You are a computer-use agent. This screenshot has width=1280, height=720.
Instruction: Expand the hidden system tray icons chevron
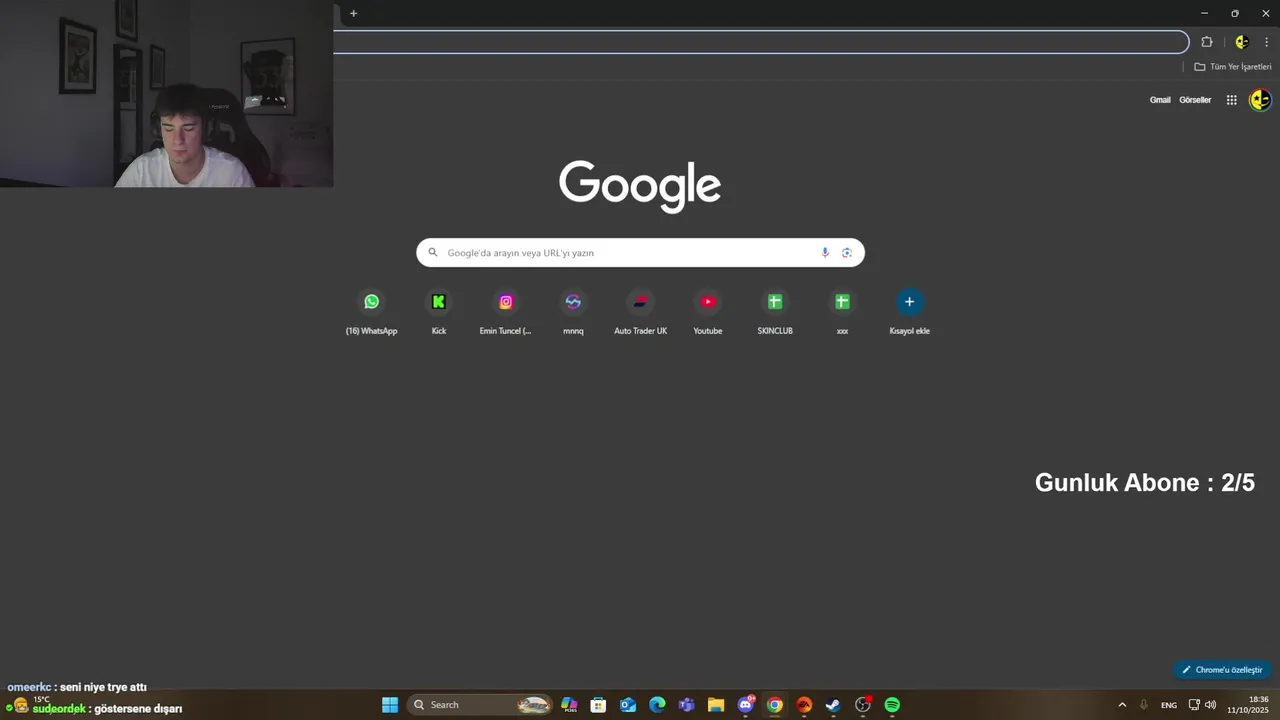(x=1122, y=705)
